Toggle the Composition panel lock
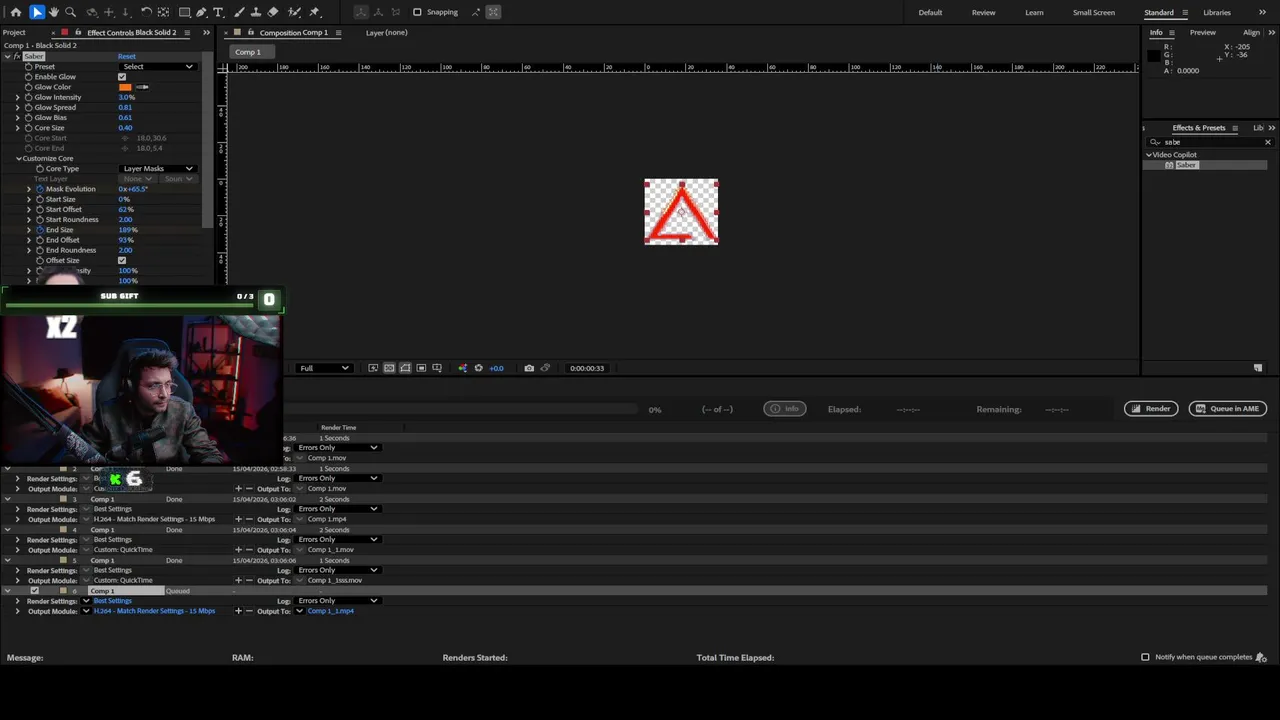This screenshot has height=720, width=1280. click(251, 32)
